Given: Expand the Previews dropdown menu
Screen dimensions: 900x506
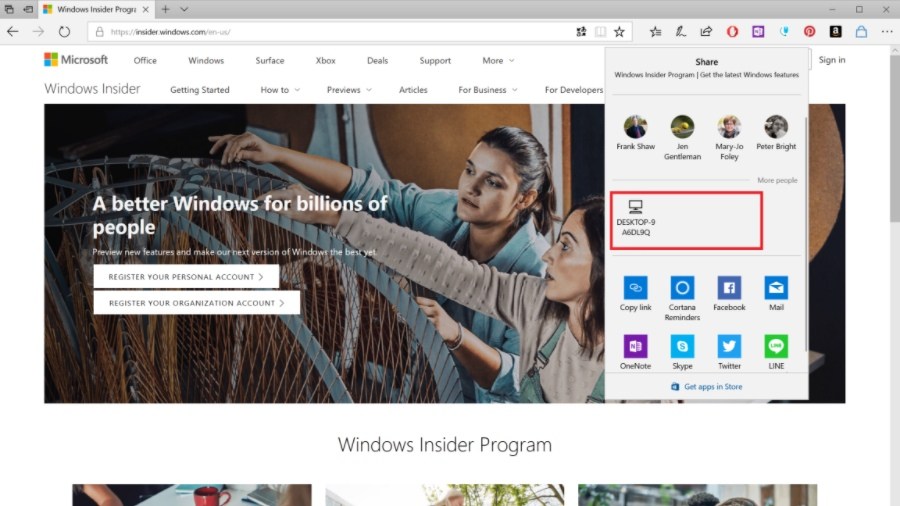Looking at the screenshot, I should pyautogui.click(x=348, y=90).
